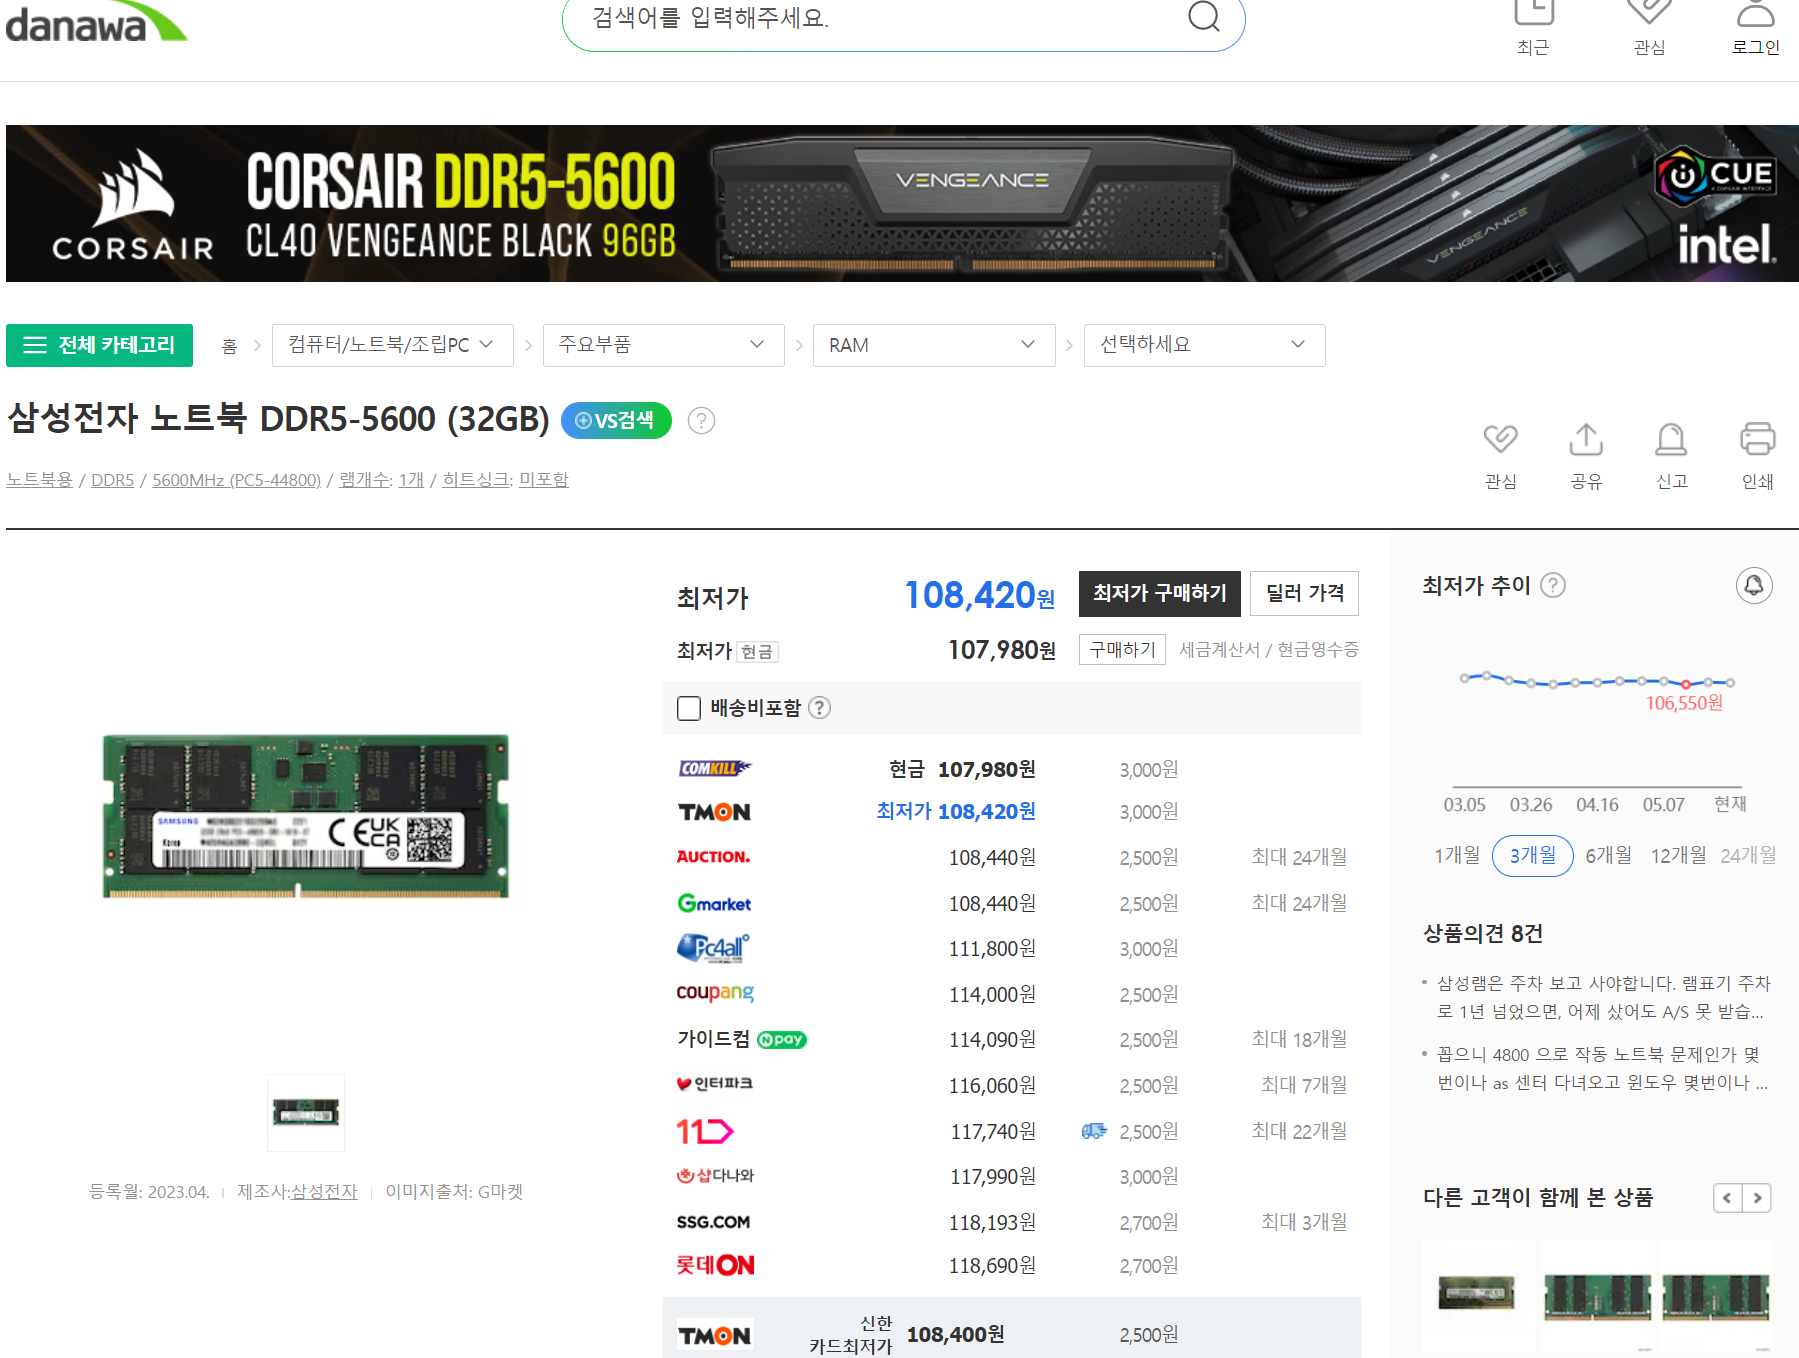This screenshot has width=1799, height=1358.
Task: Expand the RAM category dropdown
Action: click(x=934, y=345)
